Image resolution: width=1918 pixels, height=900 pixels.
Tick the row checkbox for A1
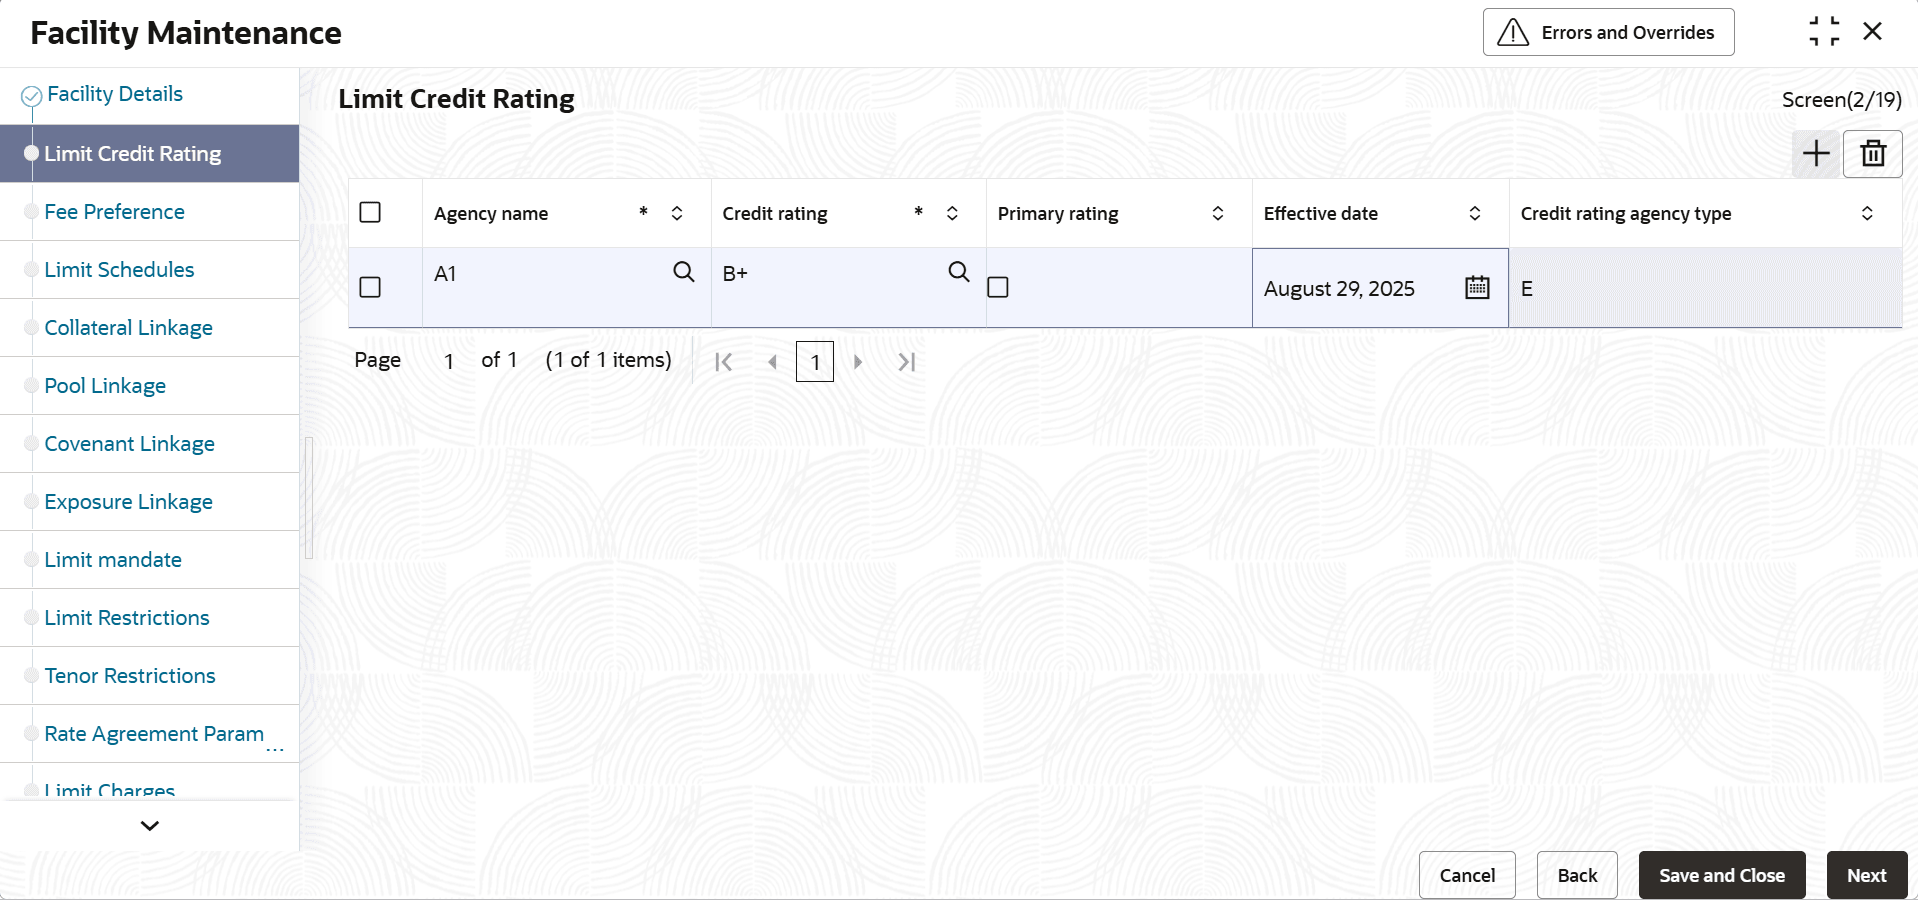(x=370, y=288)
